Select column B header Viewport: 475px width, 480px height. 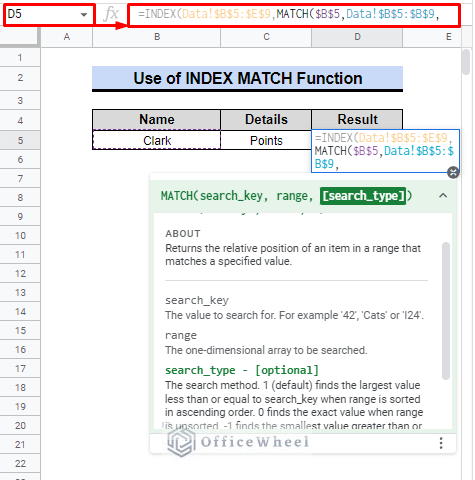(x=157, y=37)
